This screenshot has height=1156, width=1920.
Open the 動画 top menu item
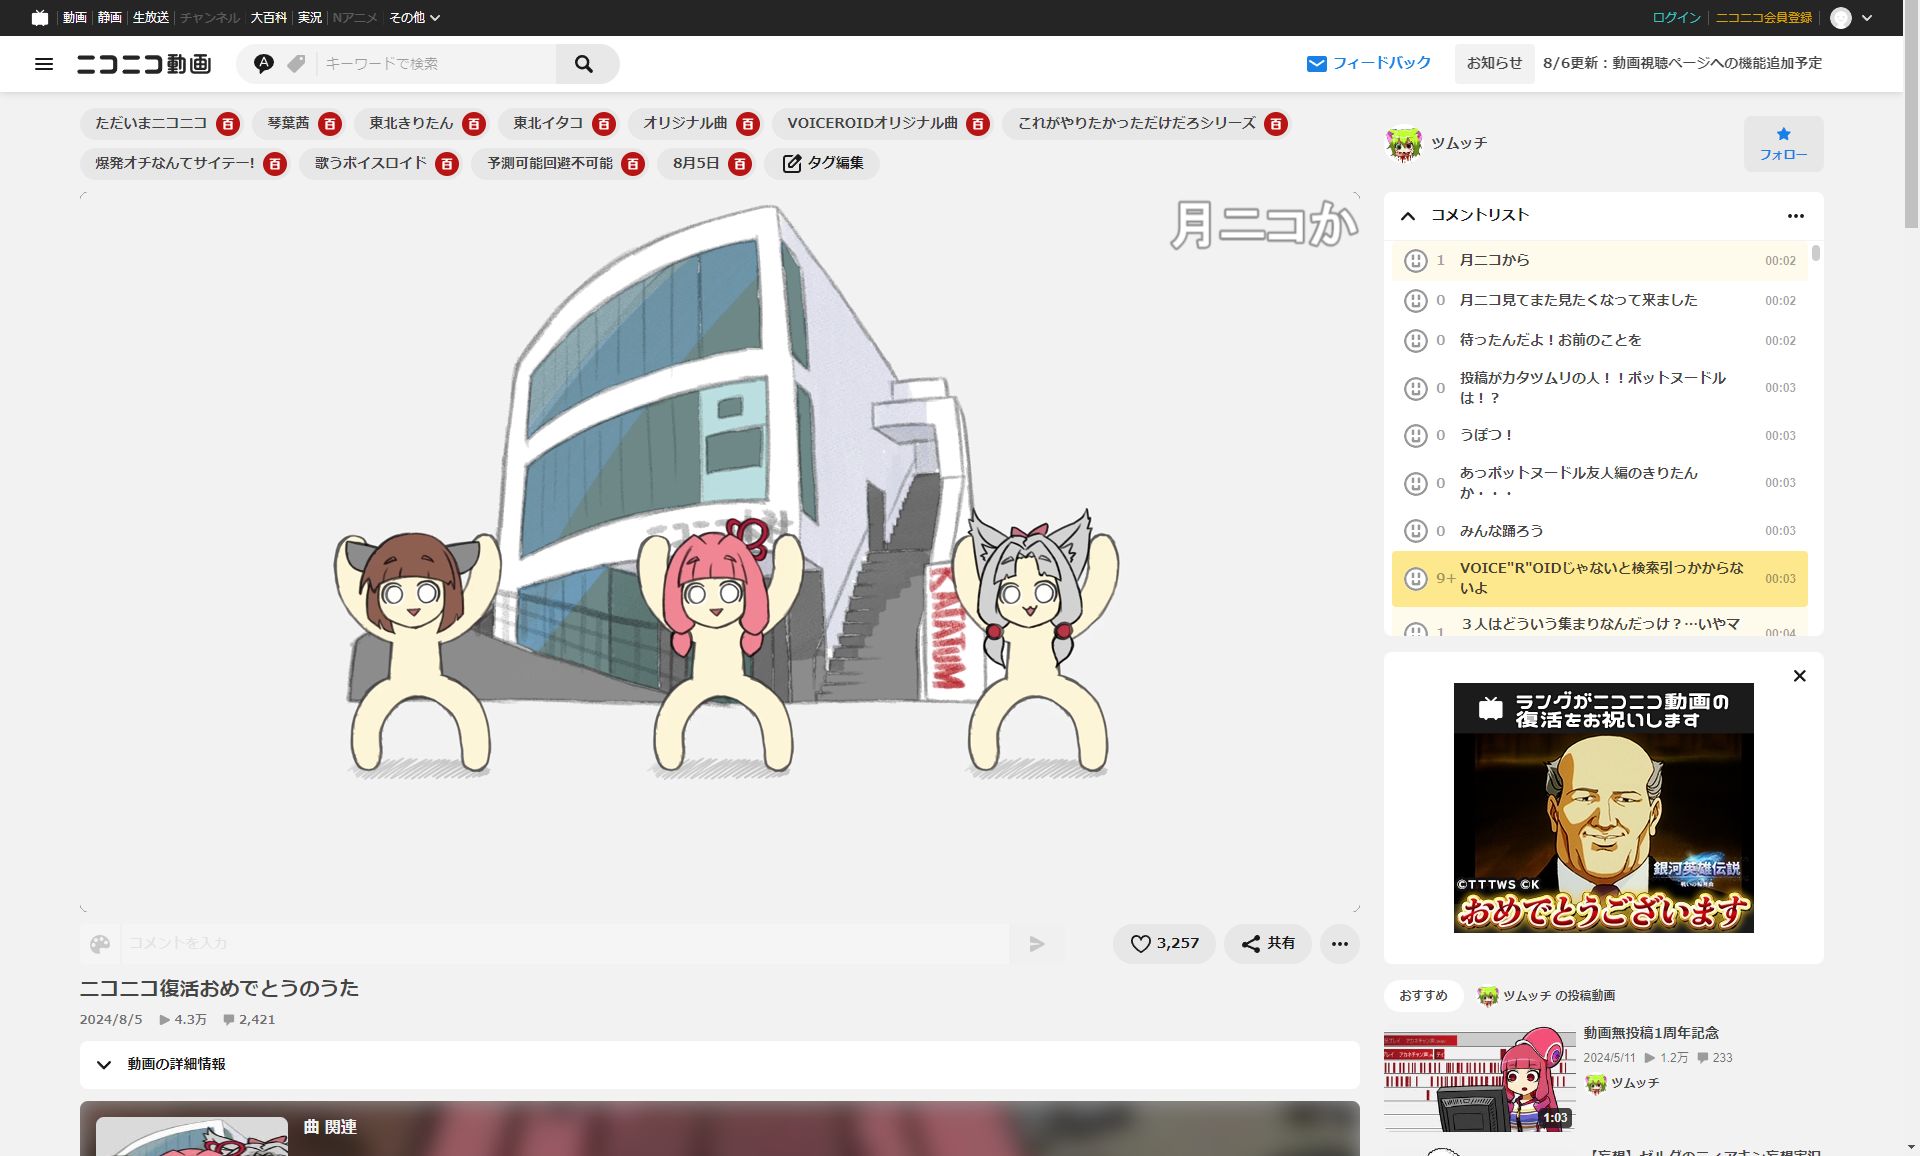pyautogui.click(x=75, y=18)
